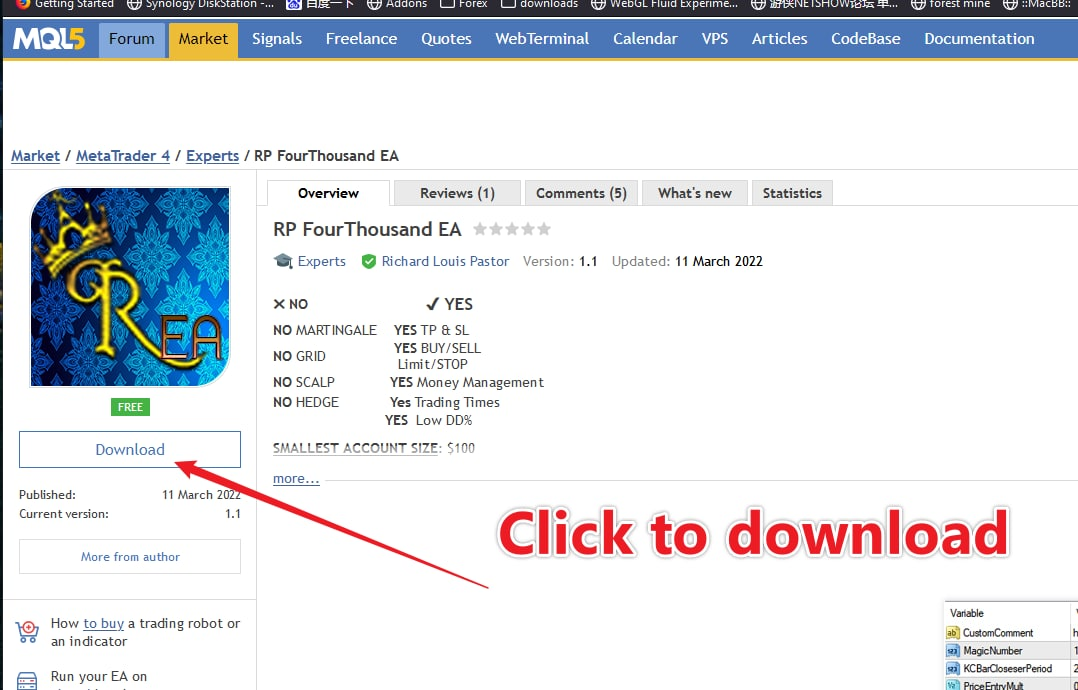The height and width of the screenshot is (690, 1078).
Task: Click Market breadcrumb link
Action: 36,156
